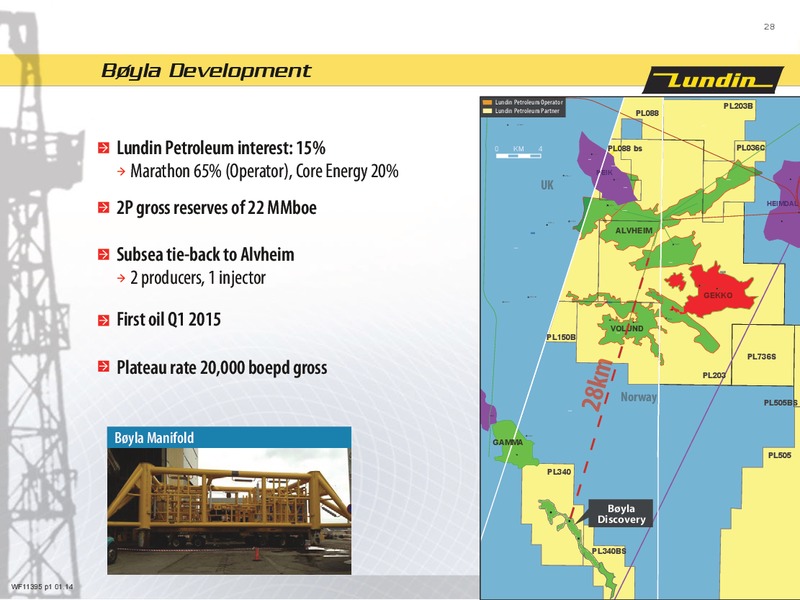Click the Lundin logo

(x=713, y=80)
